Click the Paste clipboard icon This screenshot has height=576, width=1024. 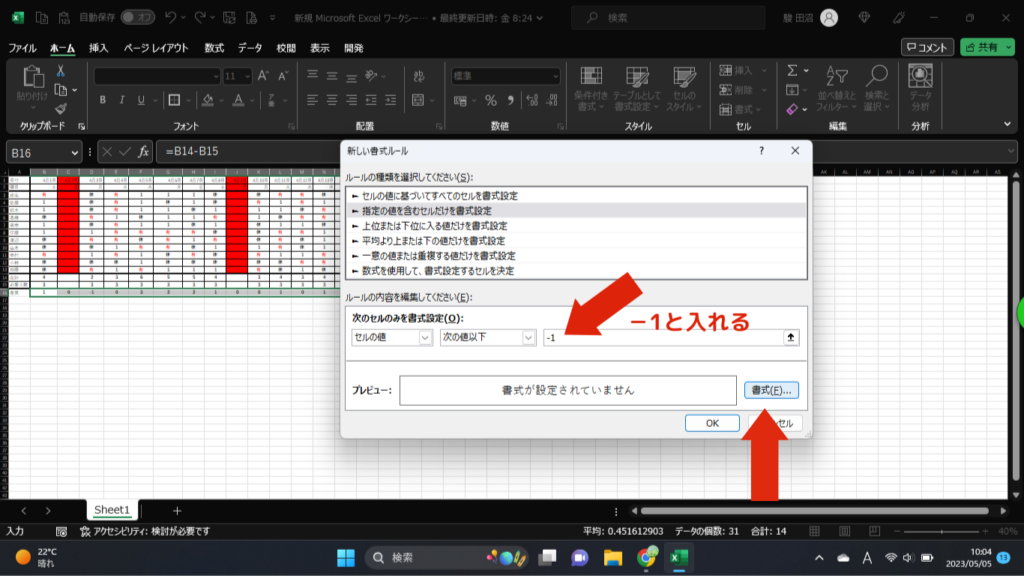coord(32,78)
